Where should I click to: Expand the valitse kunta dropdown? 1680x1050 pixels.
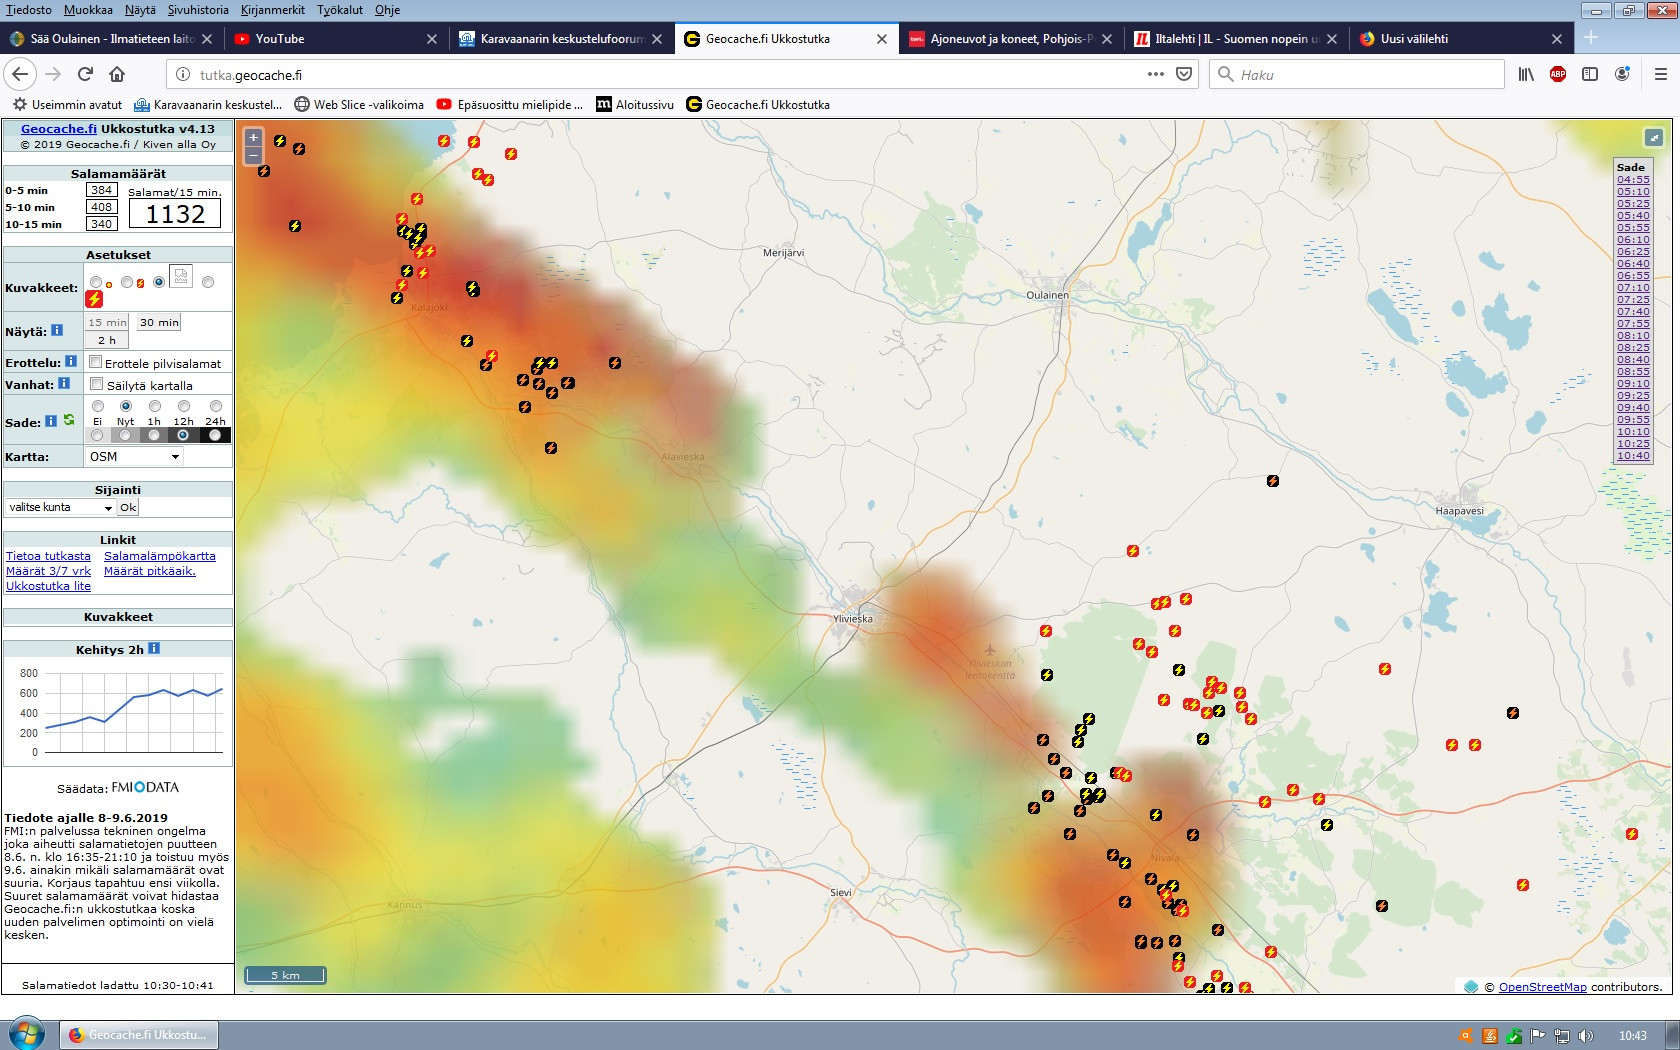tap(60, 508)
